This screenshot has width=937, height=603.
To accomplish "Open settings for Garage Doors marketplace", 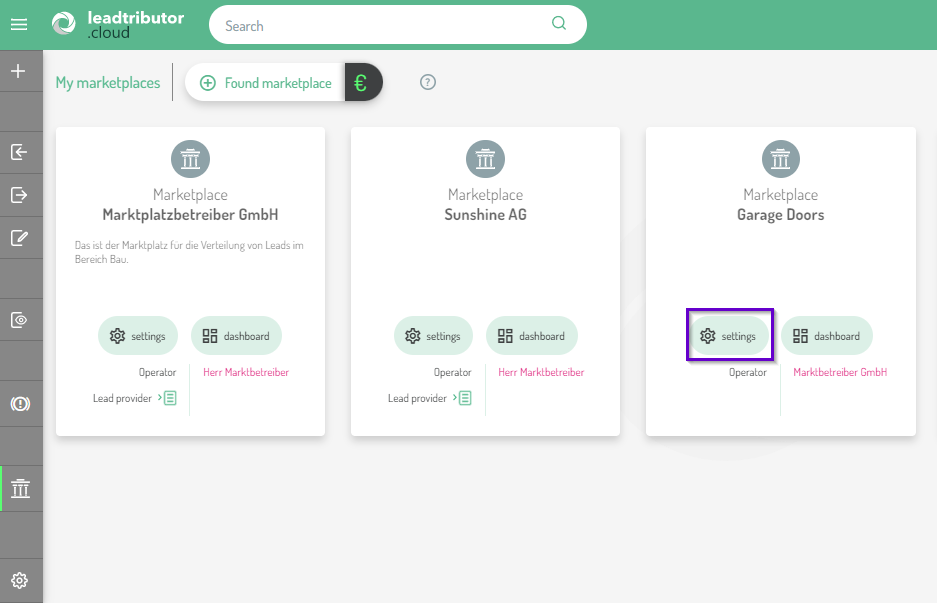I will point(729,336).
